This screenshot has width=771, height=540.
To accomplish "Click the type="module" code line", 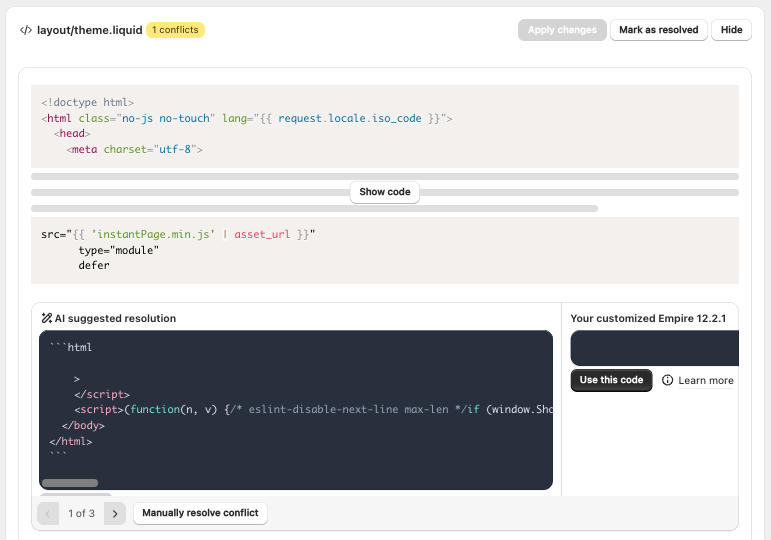I will tap(119, 250).
